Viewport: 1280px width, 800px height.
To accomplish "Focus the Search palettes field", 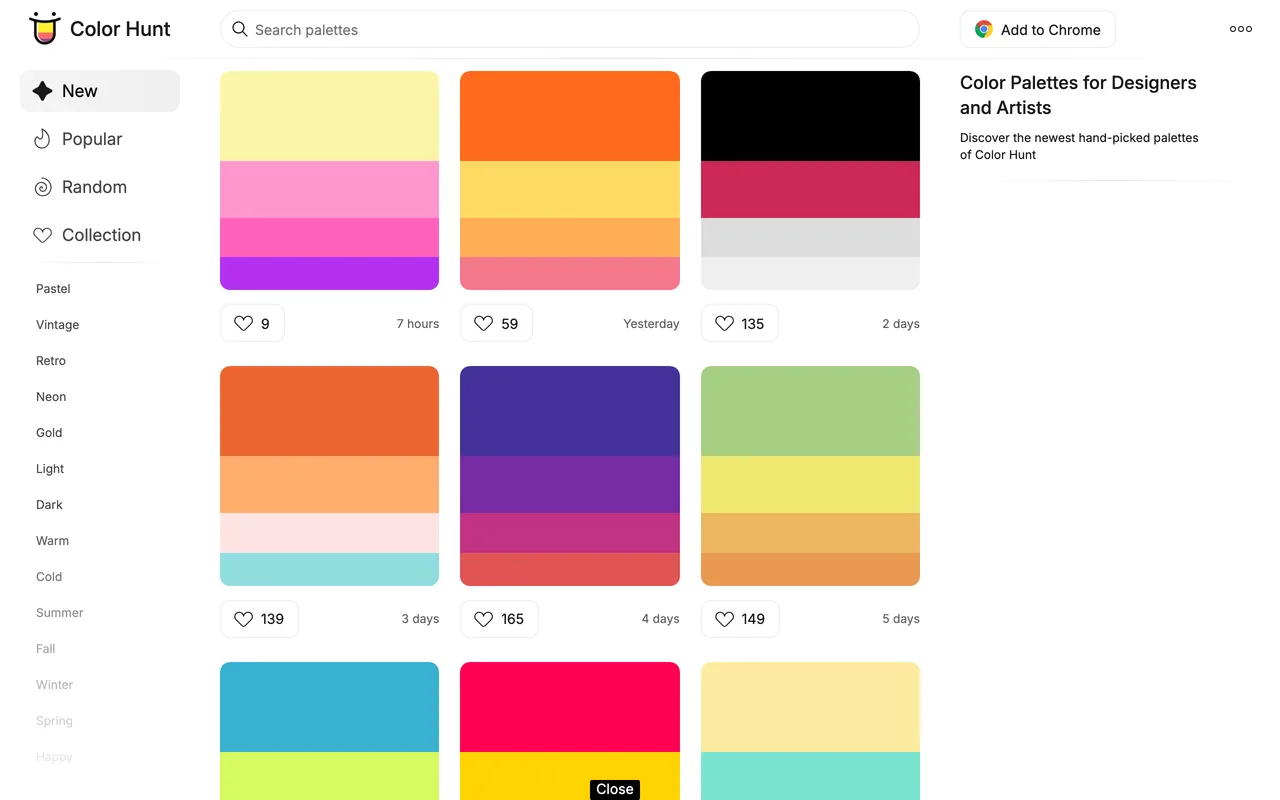I will click(570, 29).
